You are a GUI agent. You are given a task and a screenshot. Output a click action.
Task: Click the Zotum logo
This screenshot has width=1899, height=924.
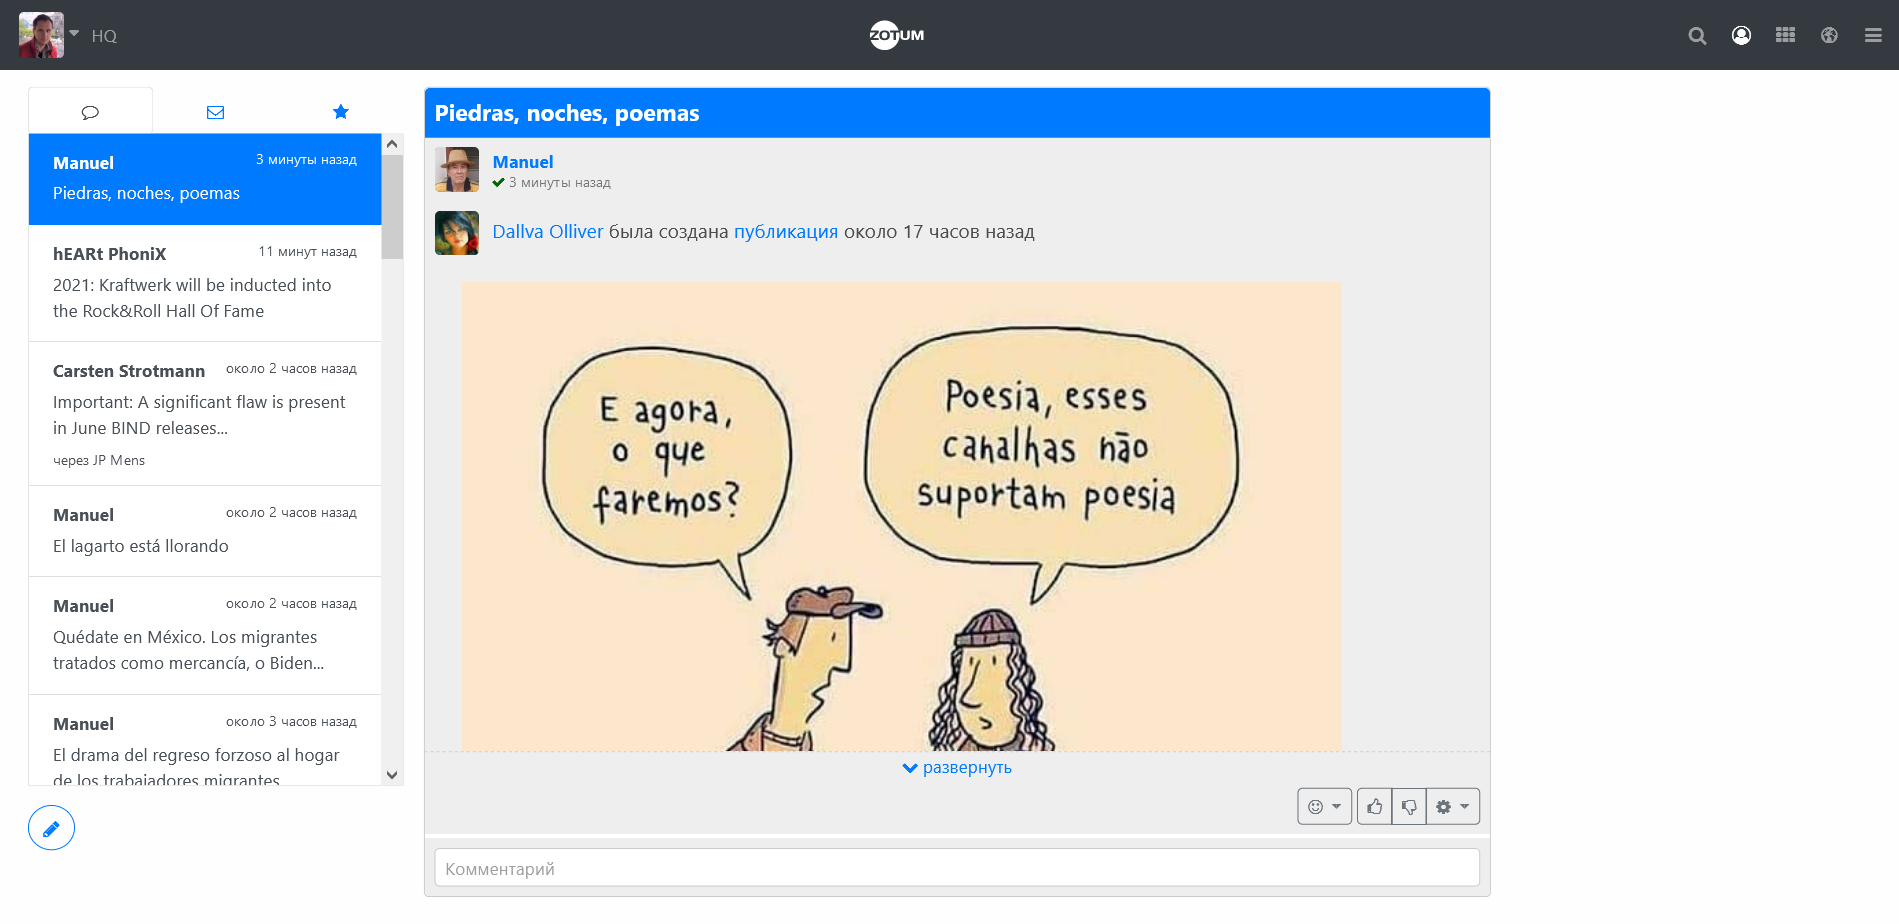point(897,35)
